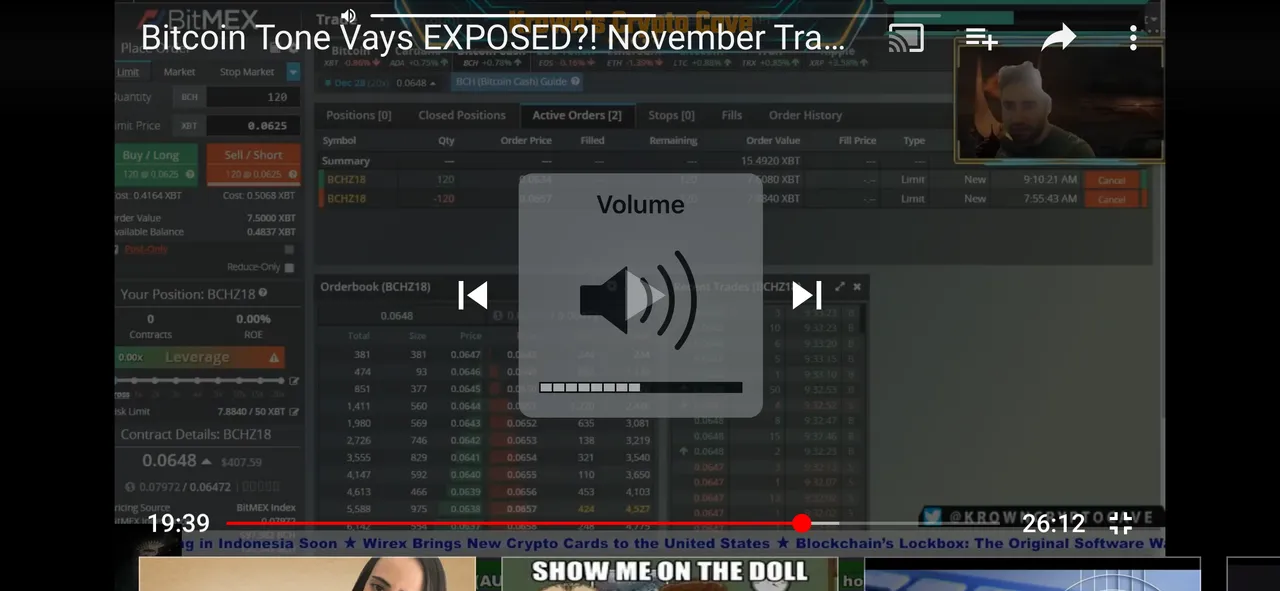Tap the total duration 26:12

[x=1053, y=523]
